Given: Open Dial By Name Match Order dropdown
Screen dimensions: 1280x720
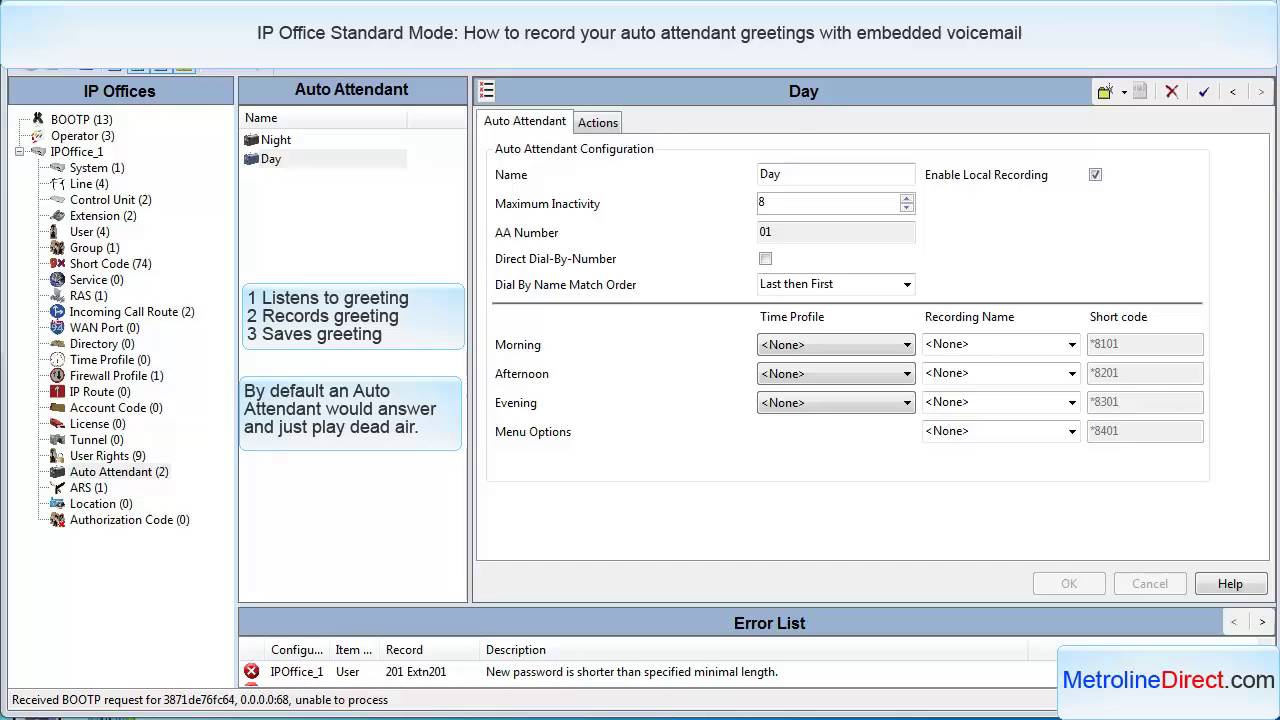Looking at the screenshot, I should point(907,285).
